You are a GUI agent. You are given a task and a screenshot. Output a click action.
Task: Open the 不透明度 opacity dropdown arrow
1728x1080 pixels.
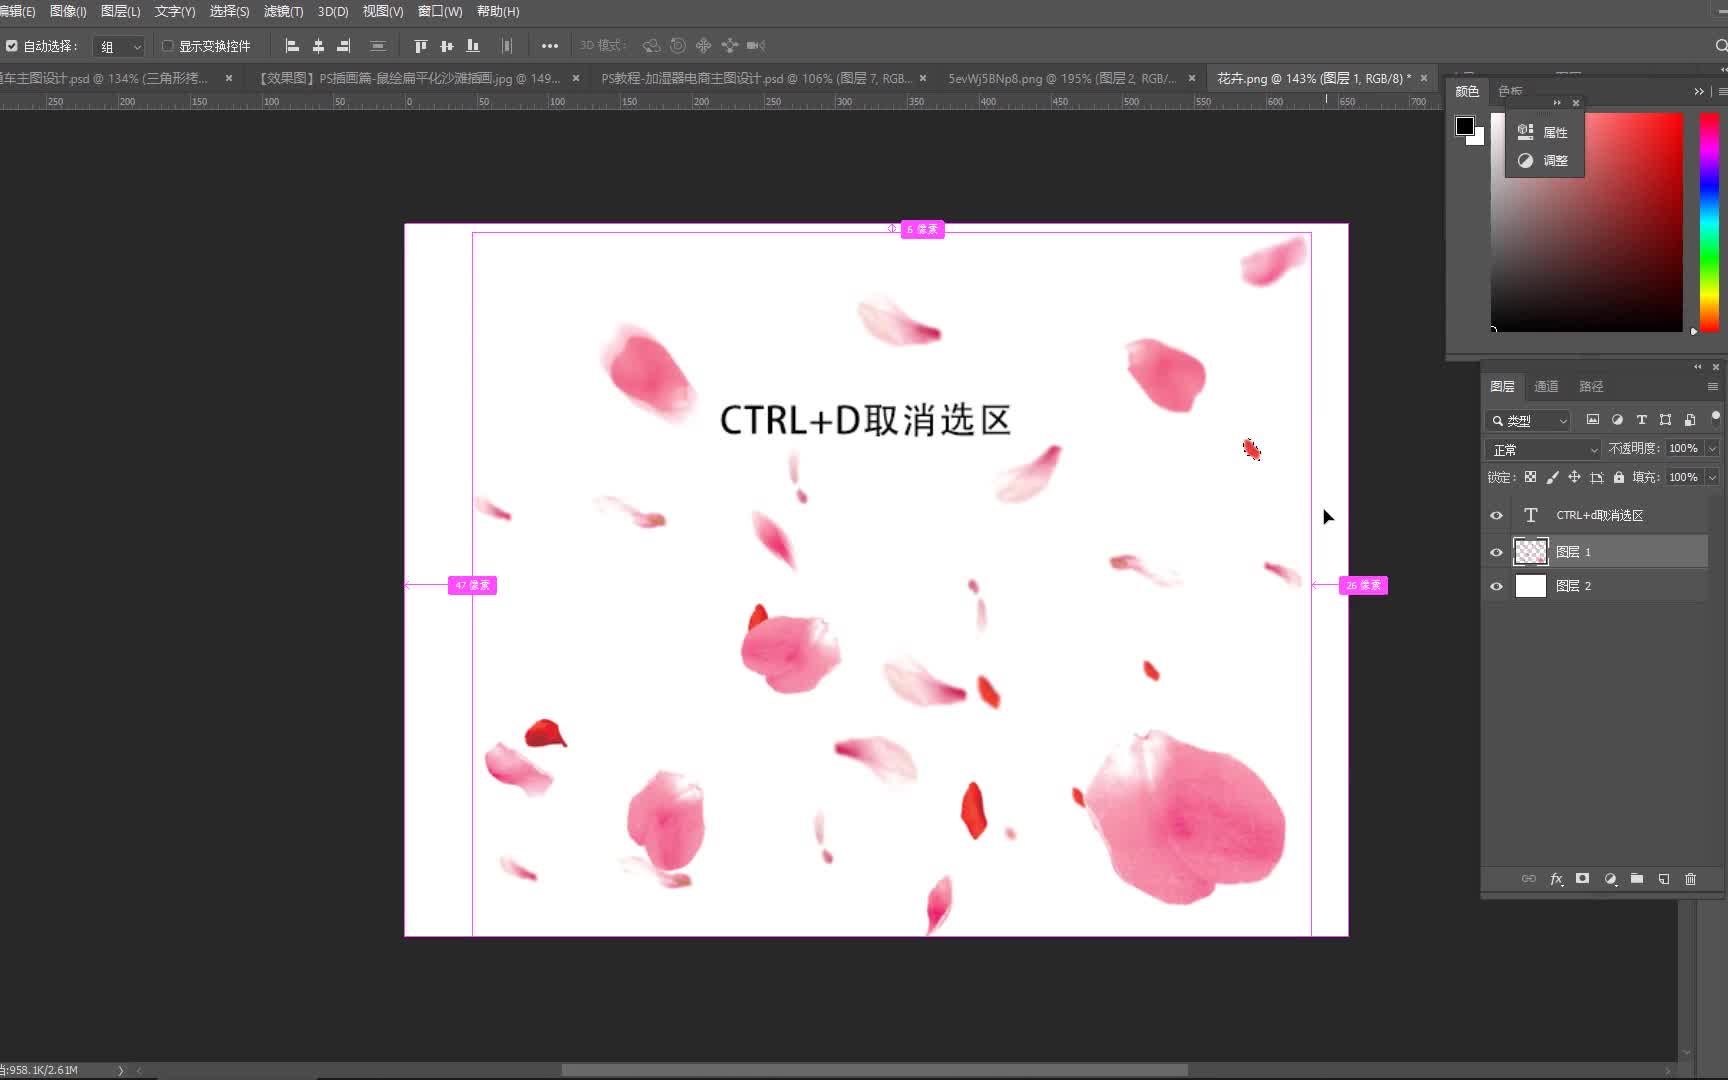(x=1712, y=449)
